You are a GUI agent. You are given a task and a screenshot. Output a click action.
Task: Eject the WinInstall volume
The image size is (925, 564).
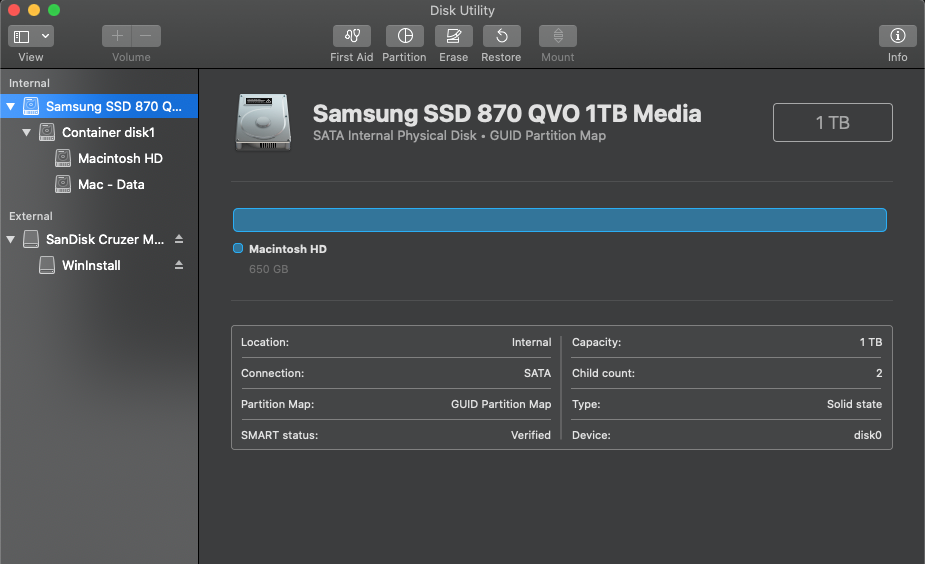coord(179,265)
